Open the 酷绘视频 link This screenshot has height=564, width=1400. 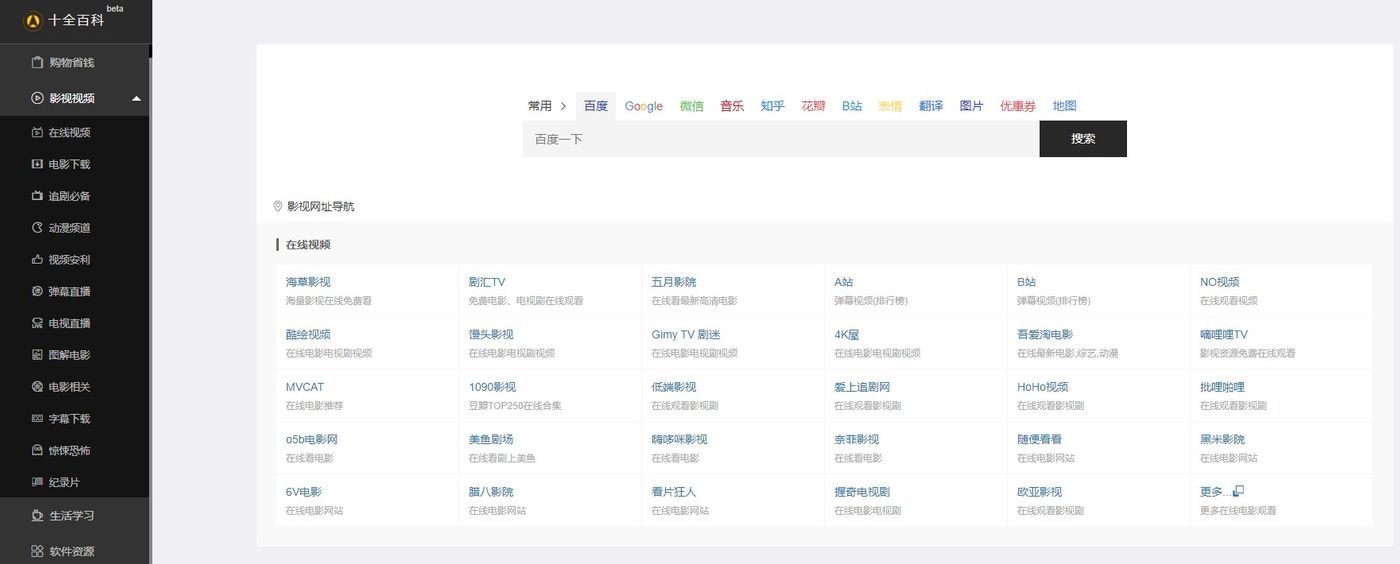click(x=308, y=334)
